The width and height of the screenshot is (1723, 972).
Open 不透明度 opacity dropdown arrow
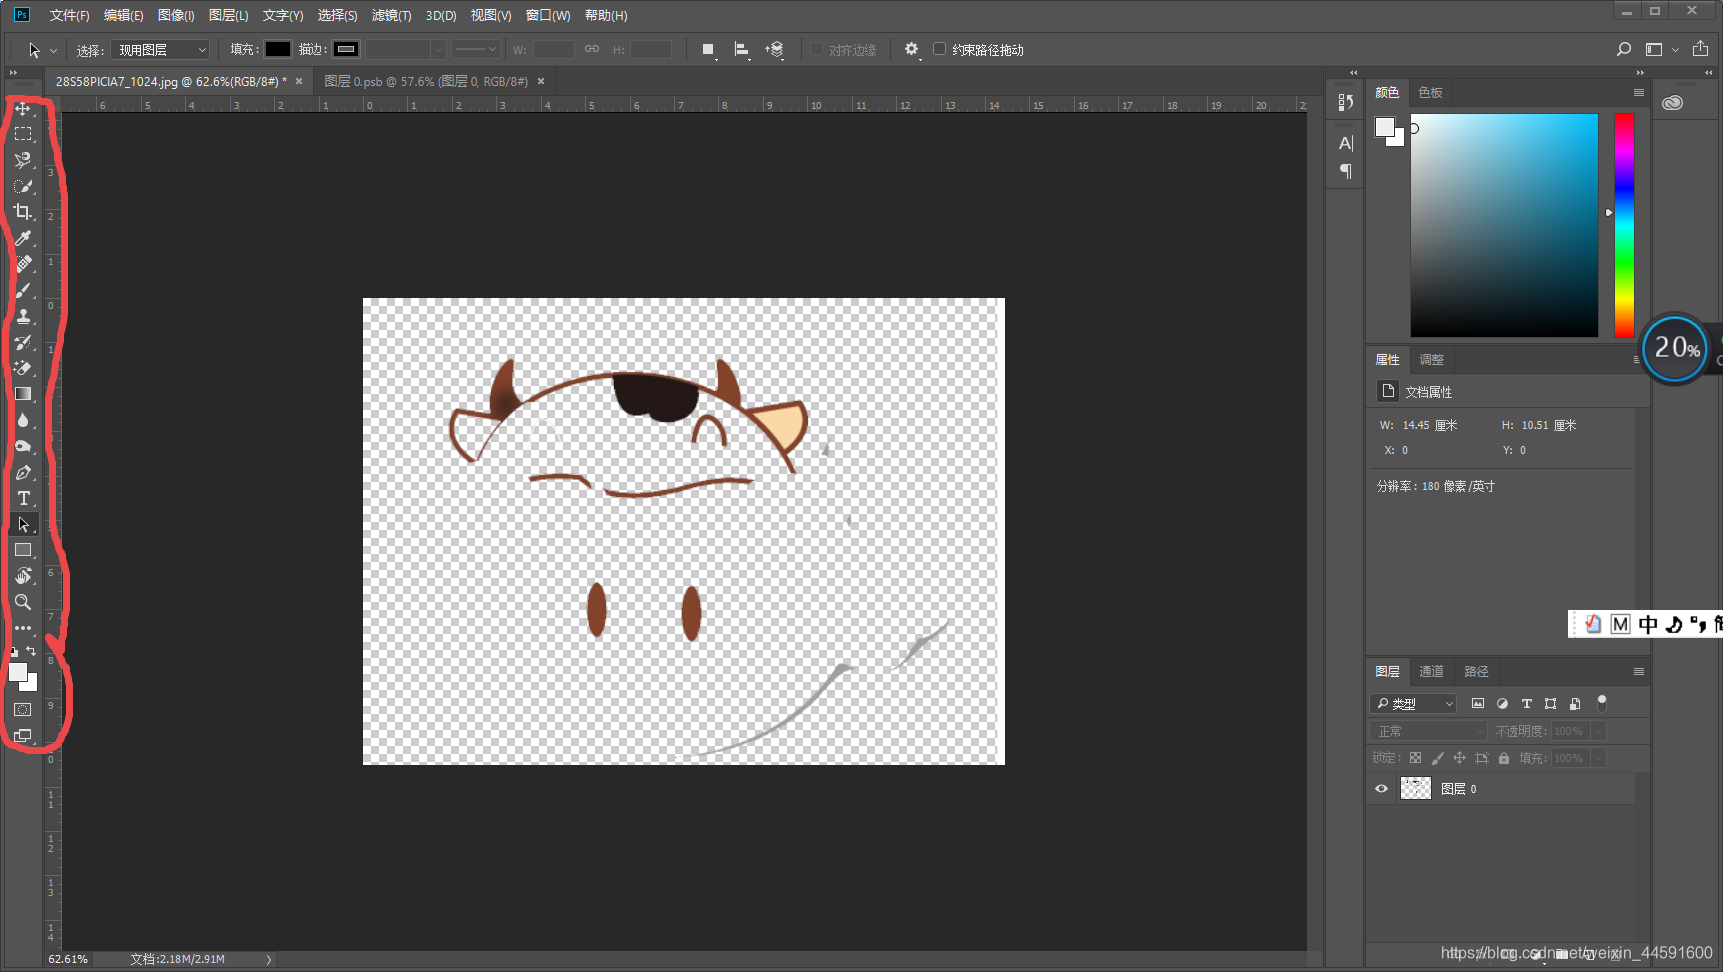point(1598,731)
